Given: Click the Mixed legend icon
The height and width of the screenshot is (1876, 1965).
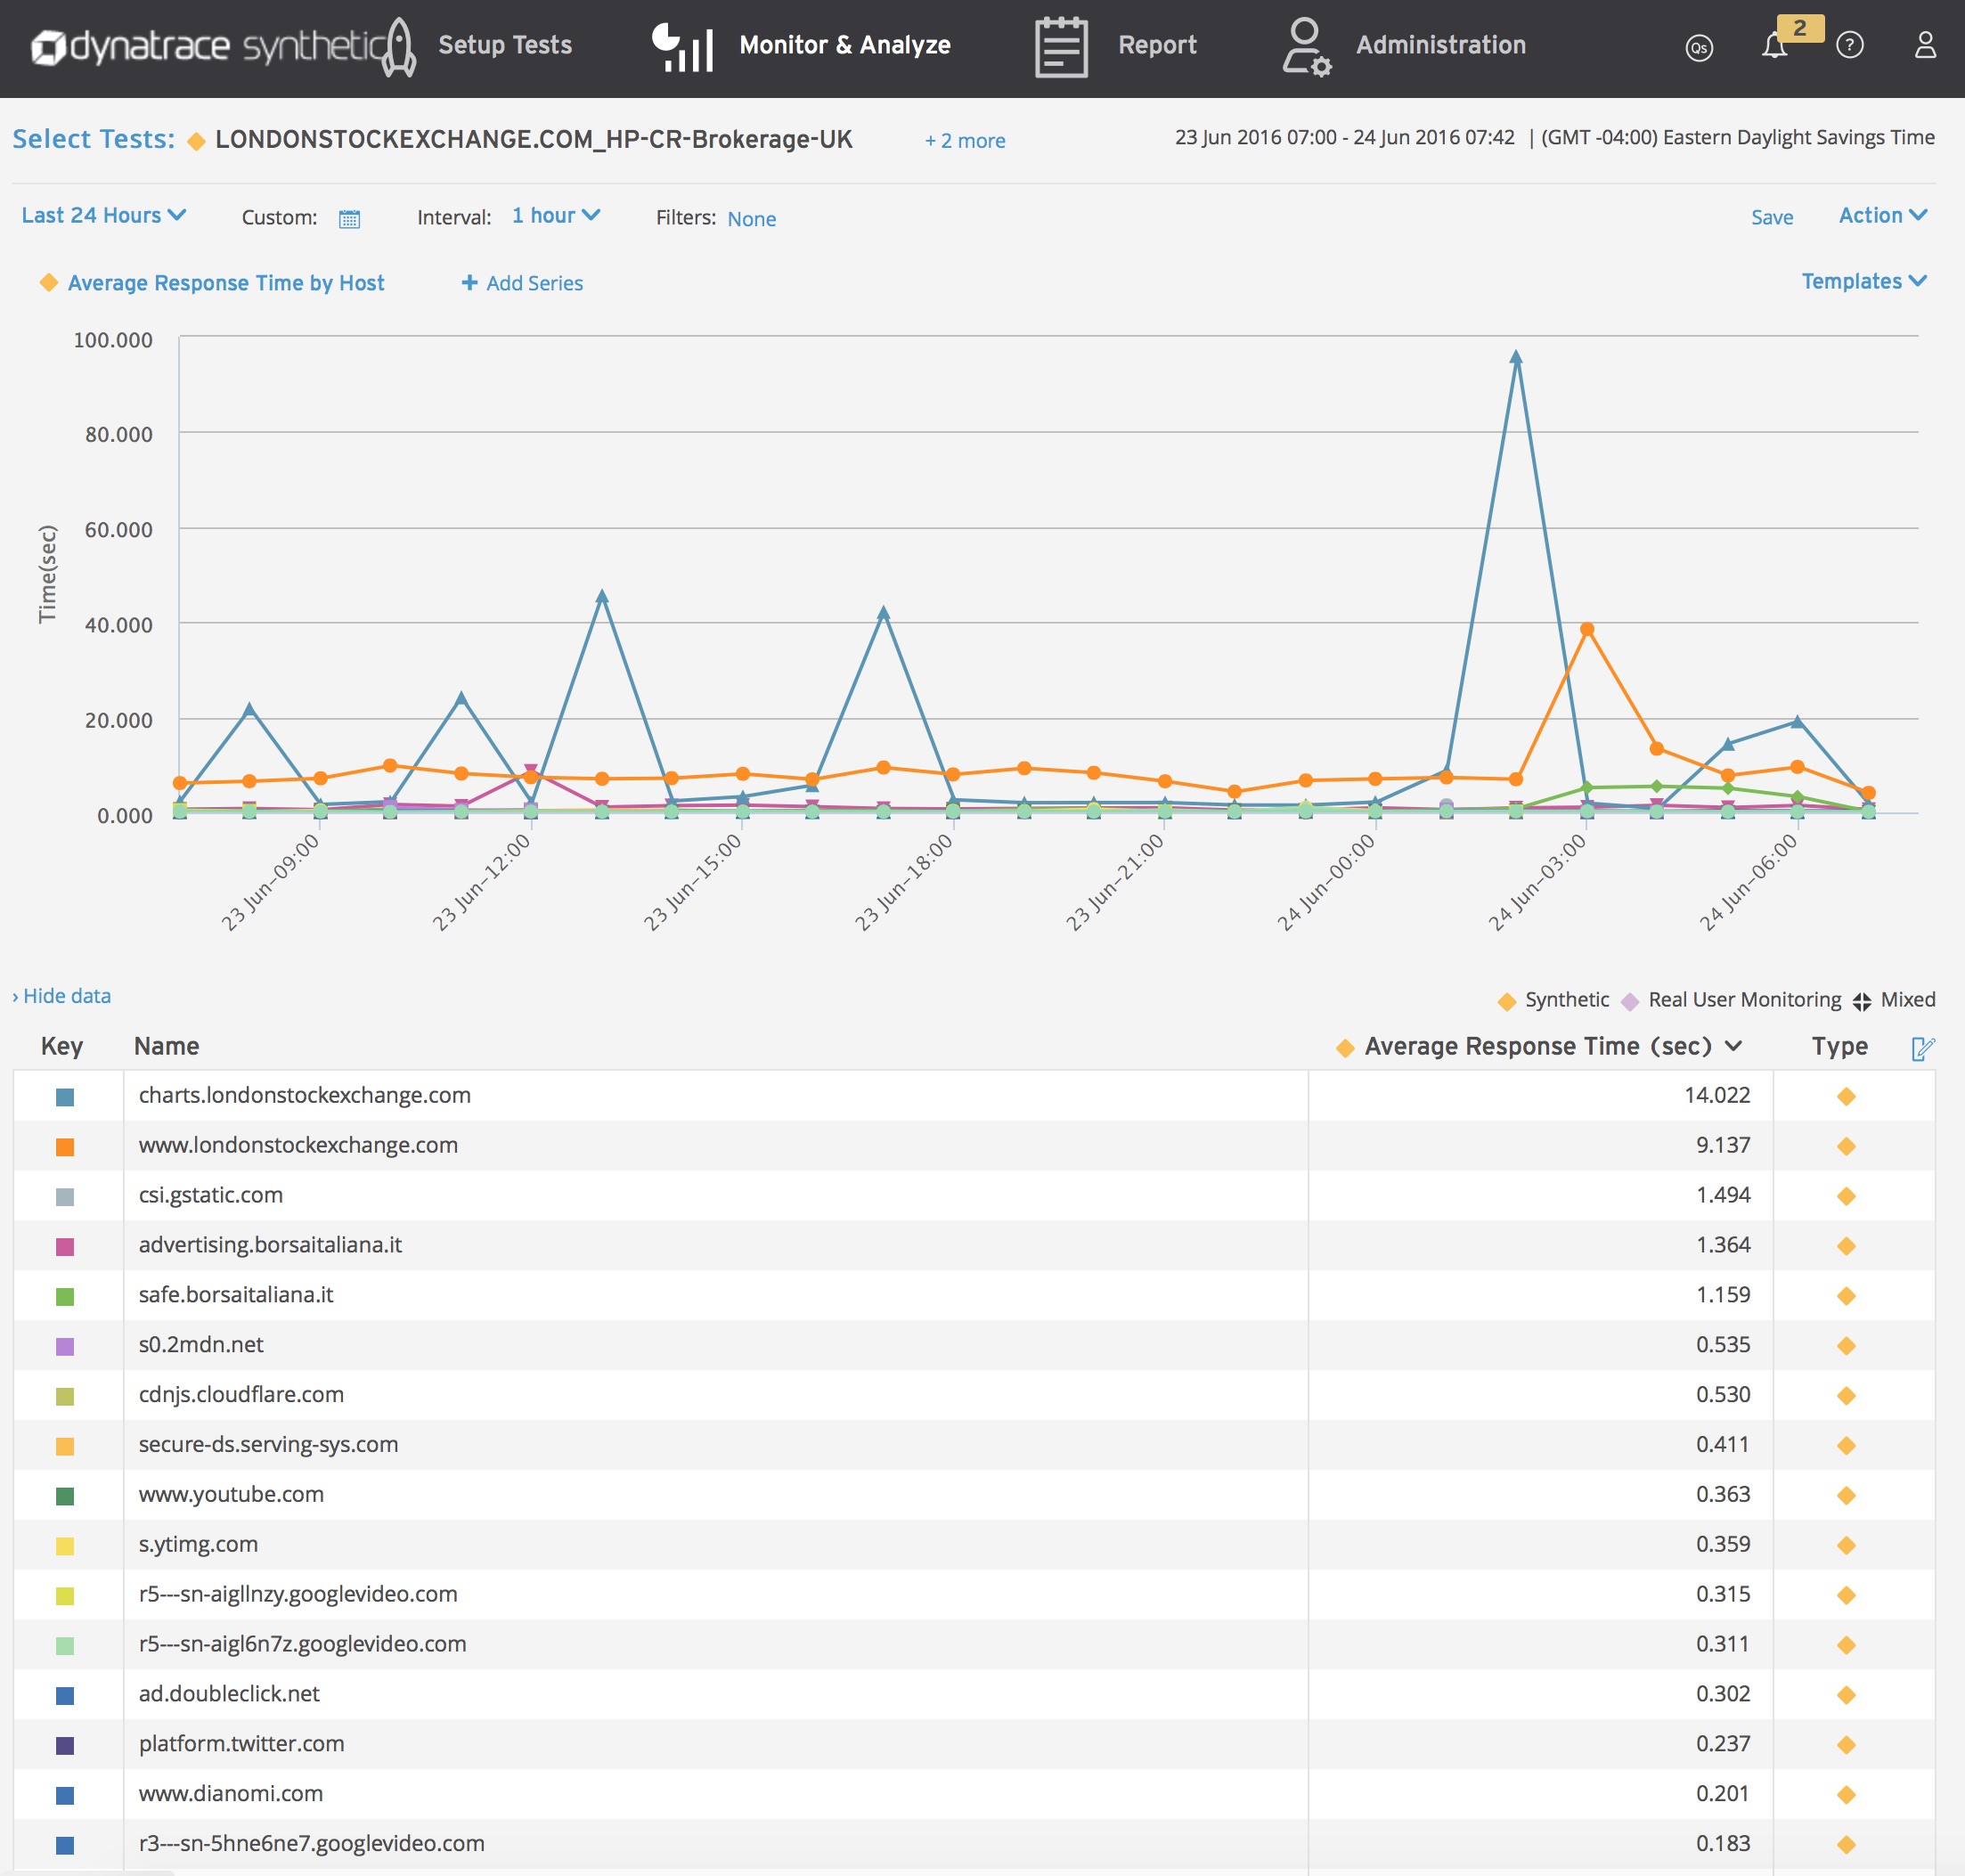Looking at the screenshot, I should click(1861, 1001).
